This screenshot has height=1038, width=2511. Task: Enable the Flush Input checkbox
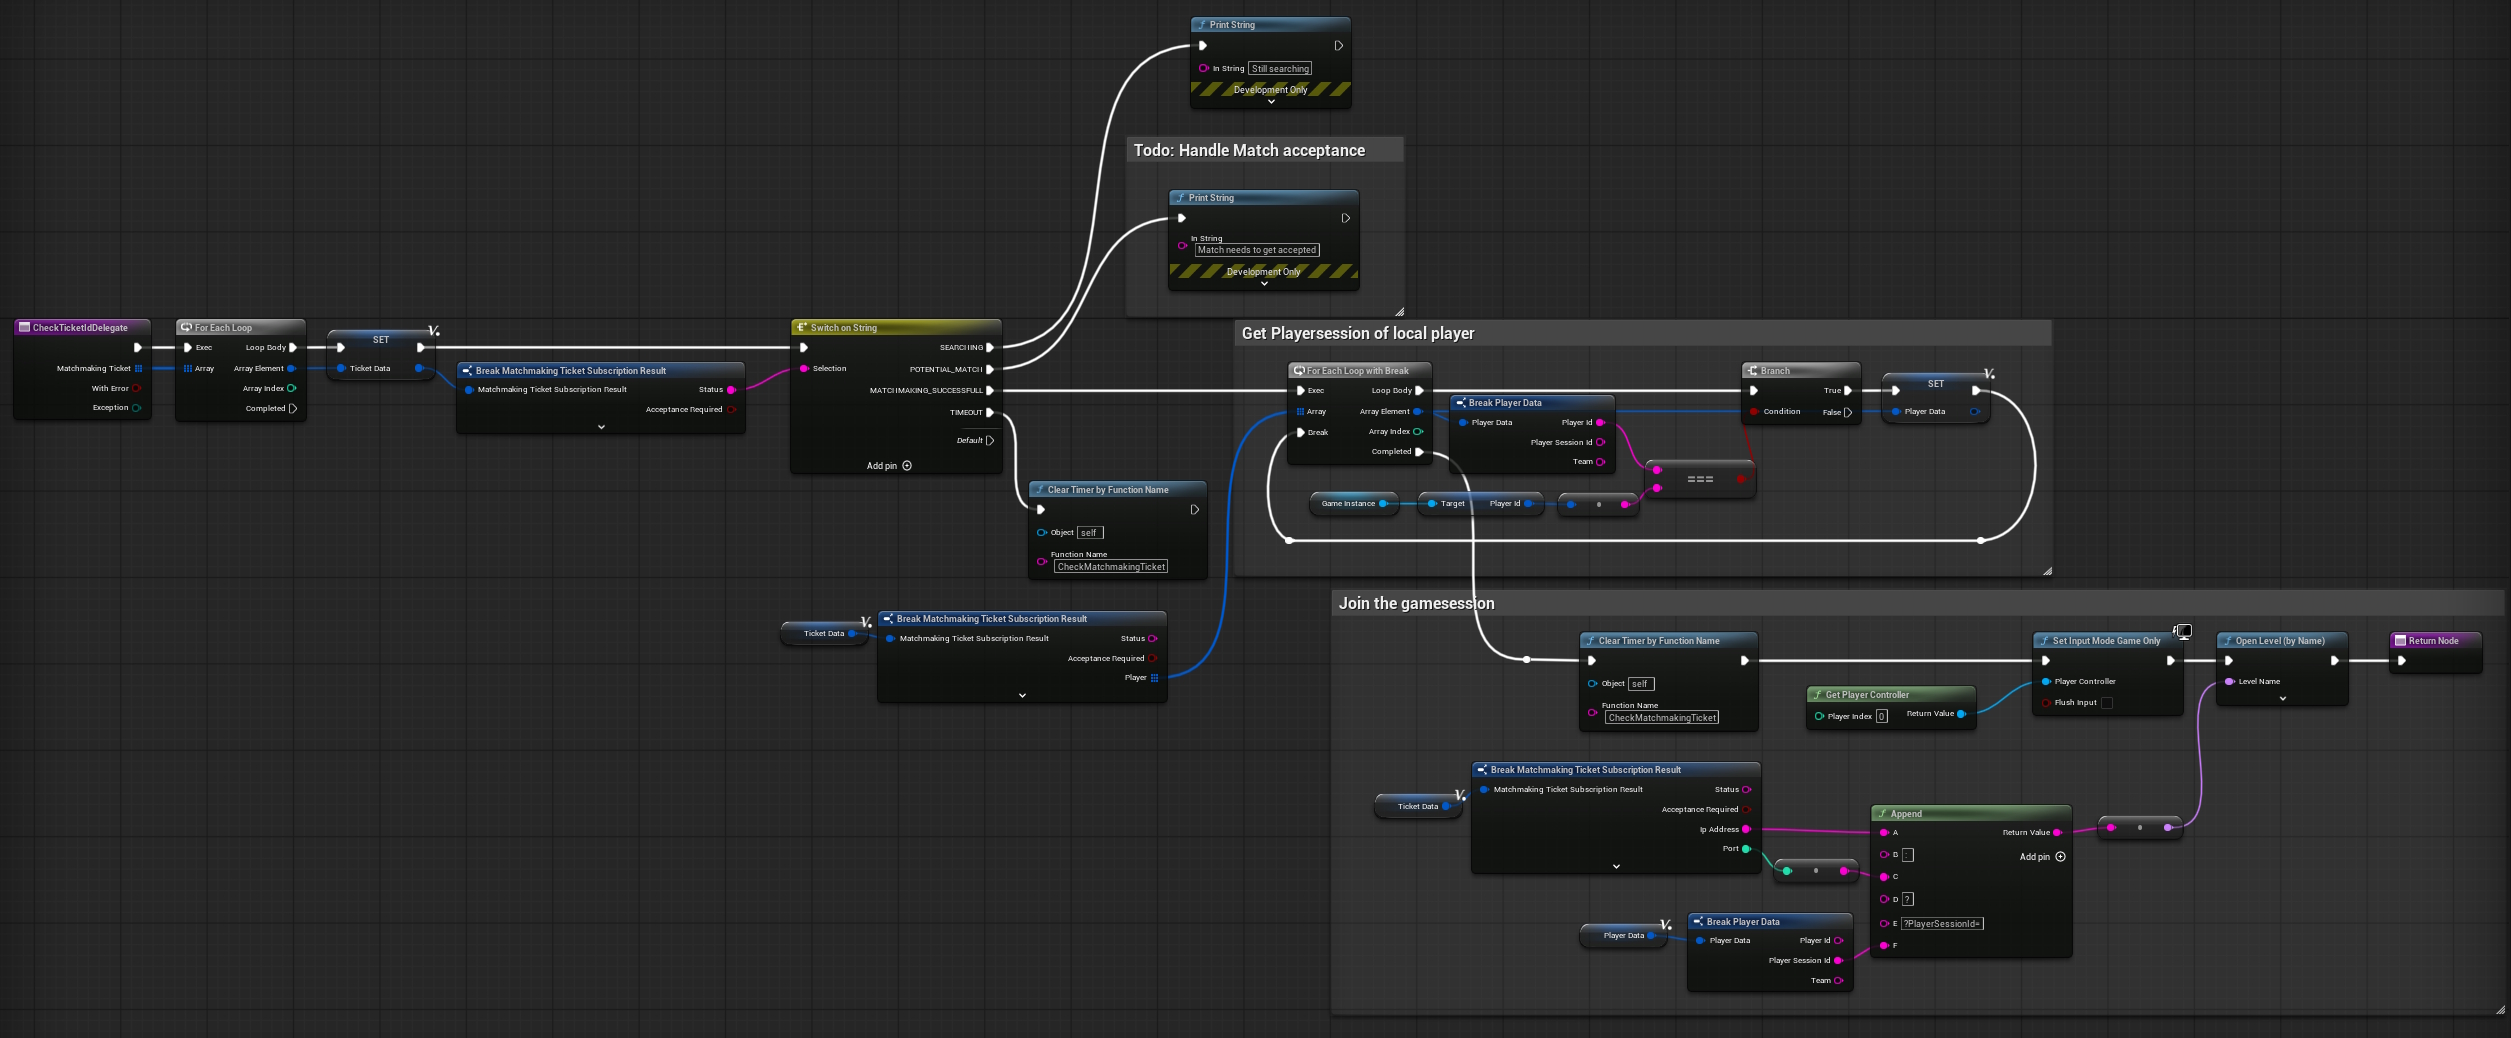tap(2108, 702)
